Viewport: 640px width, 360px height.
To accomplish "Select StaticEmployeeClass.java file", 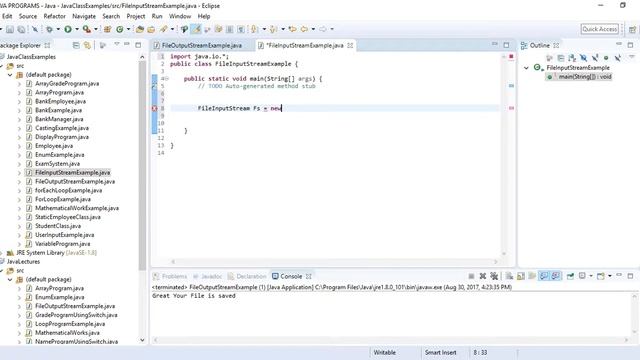I will tap(67, 217).
